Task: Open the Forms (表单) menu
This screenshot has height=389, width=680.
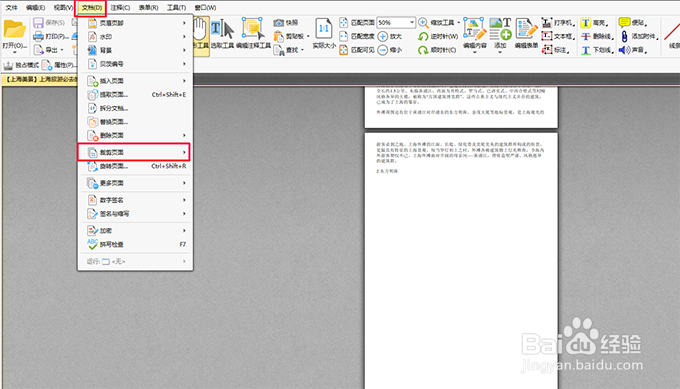Action: [148, 7]
